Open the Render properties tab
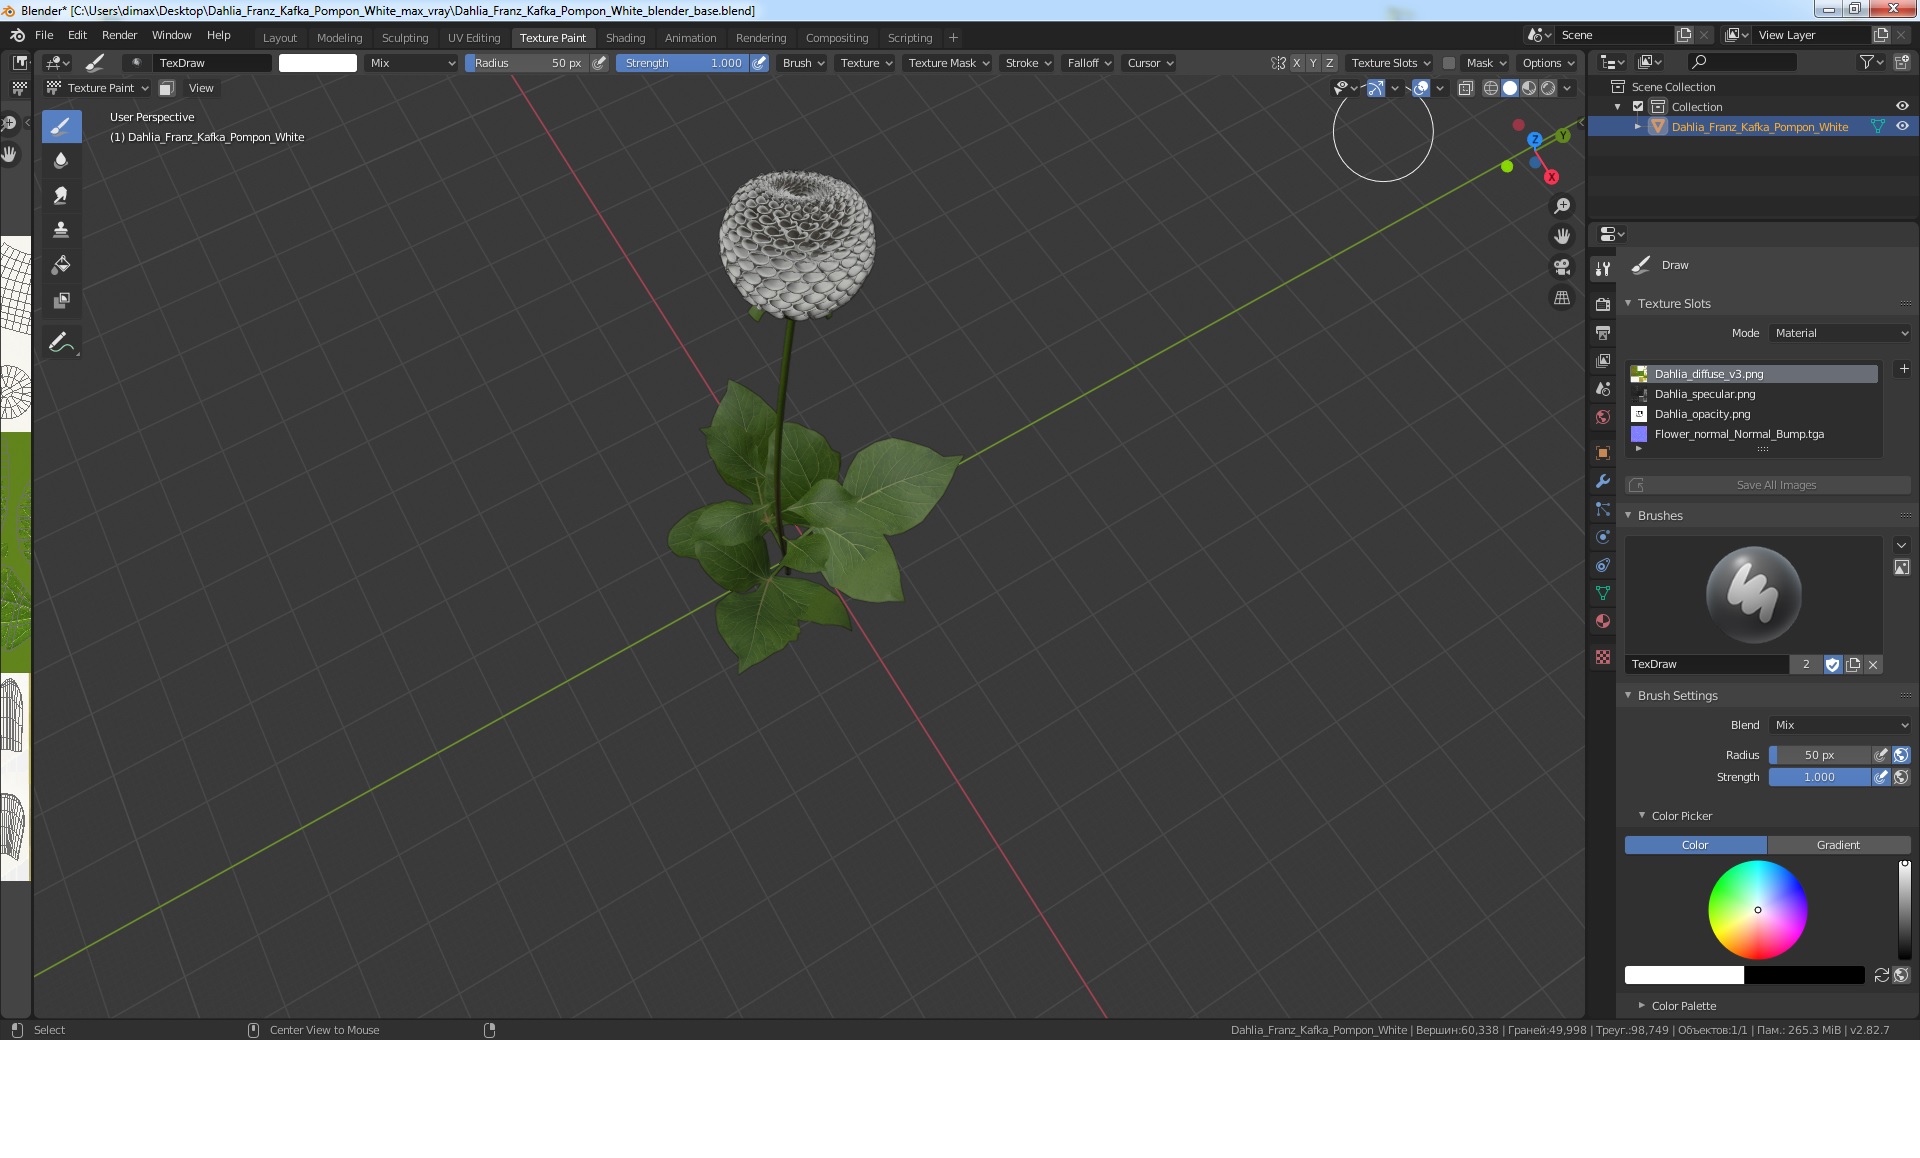This screenshot has height=1158, width=1920. tap(1603, 304)
